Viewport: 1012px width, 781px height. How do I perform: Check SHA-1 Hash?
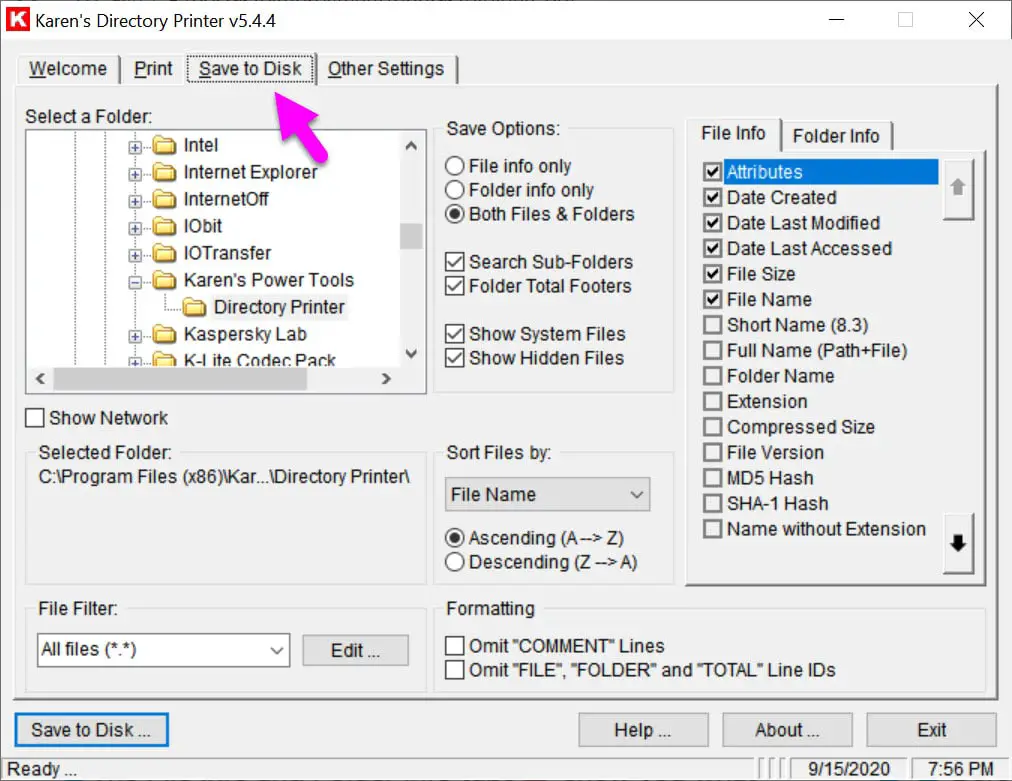click(713, 503)
